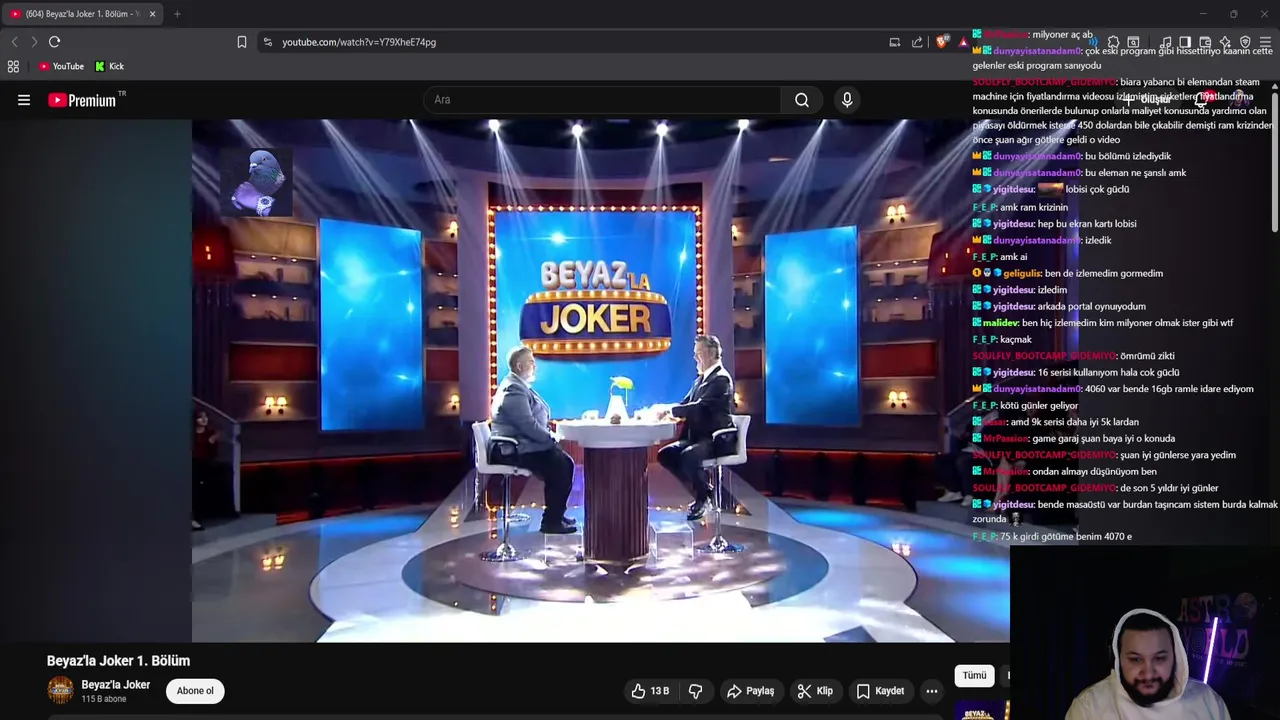Click chat message 'arkada portal oynuyodum'

[1091, 306]
